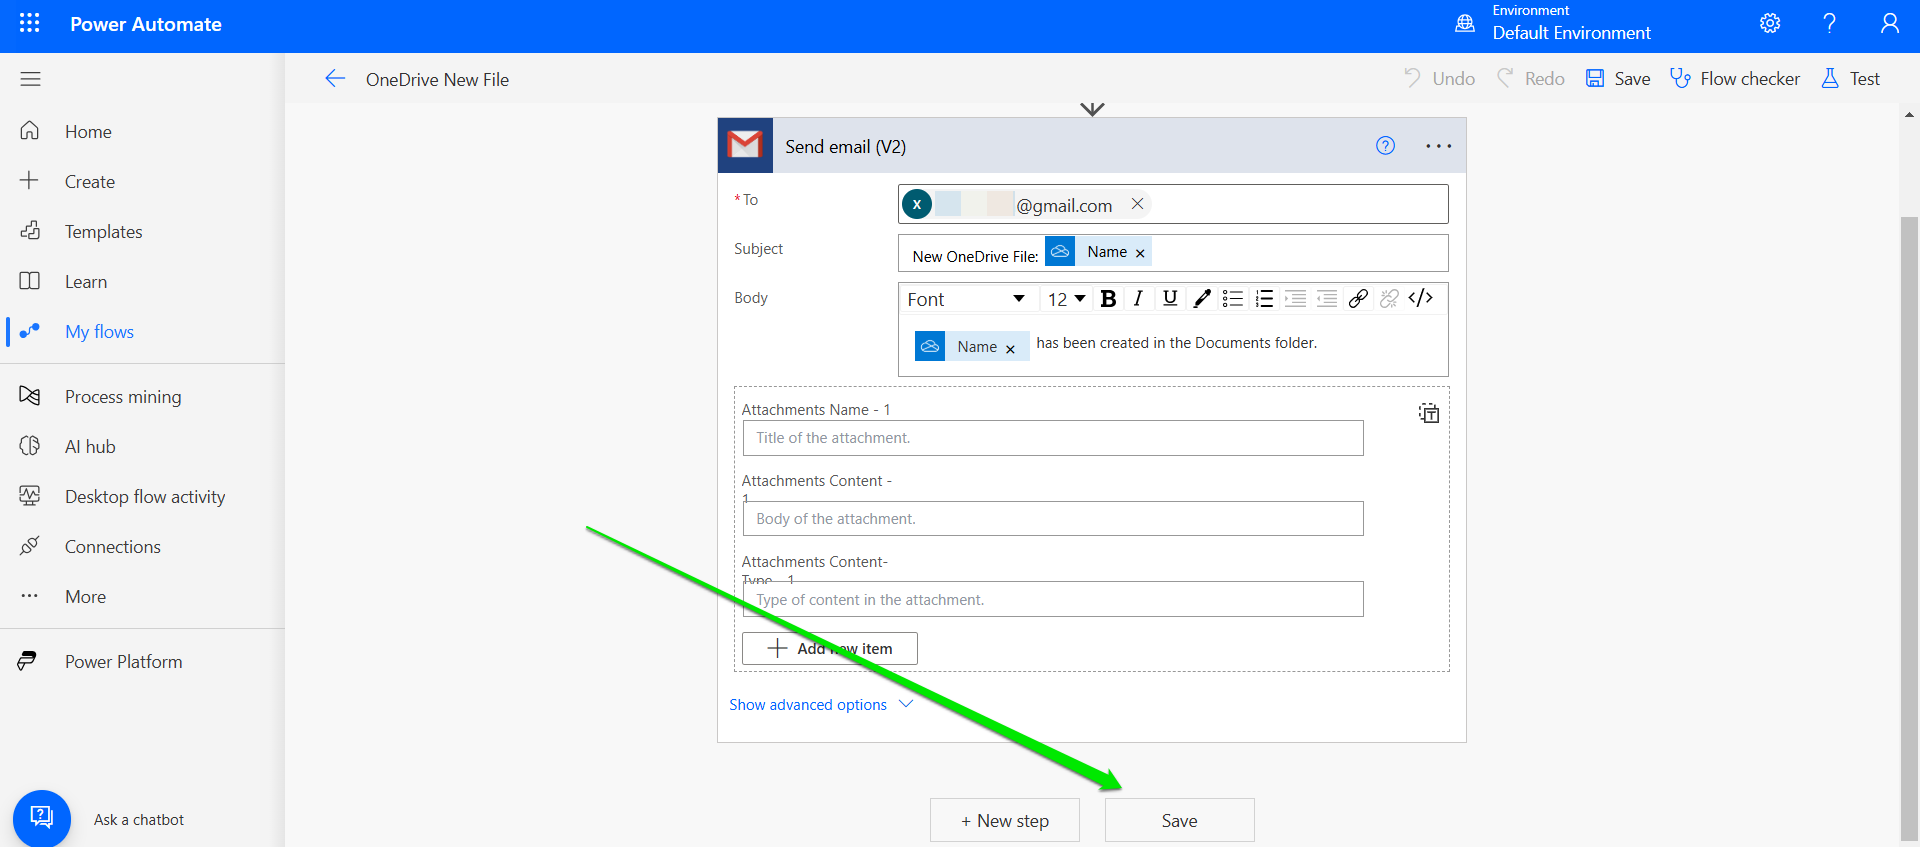
Task: Click Send email (V2) header title
Action: point(845,147)
